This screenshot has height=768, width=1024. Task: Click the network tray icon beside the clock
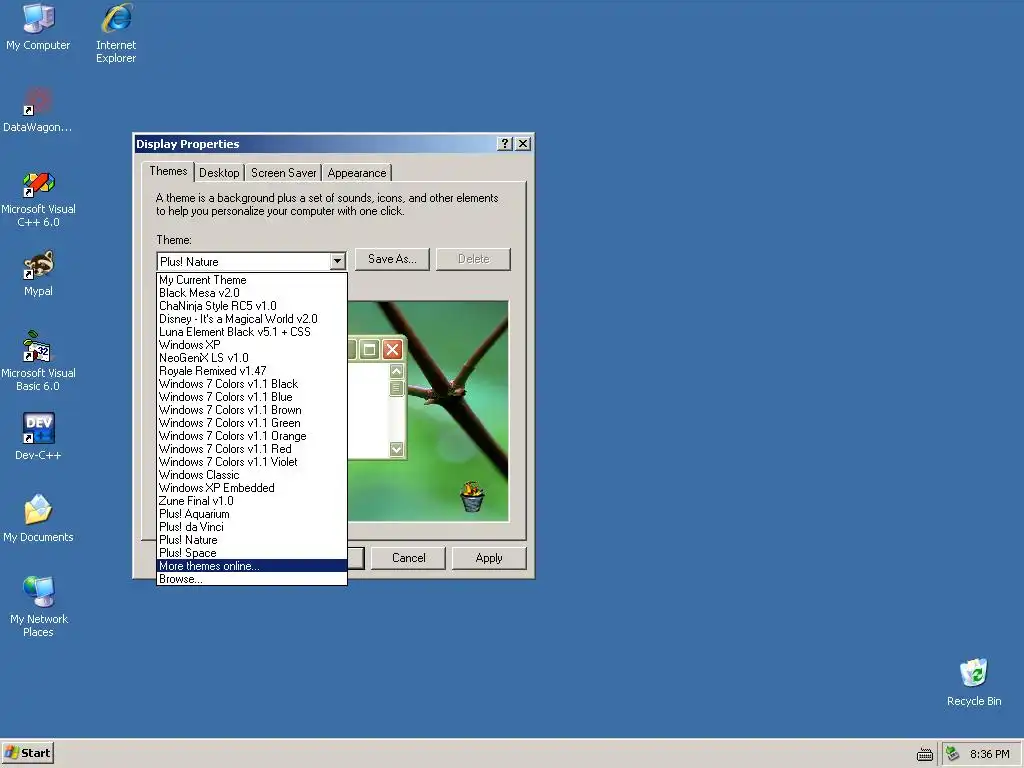[952, 754]
